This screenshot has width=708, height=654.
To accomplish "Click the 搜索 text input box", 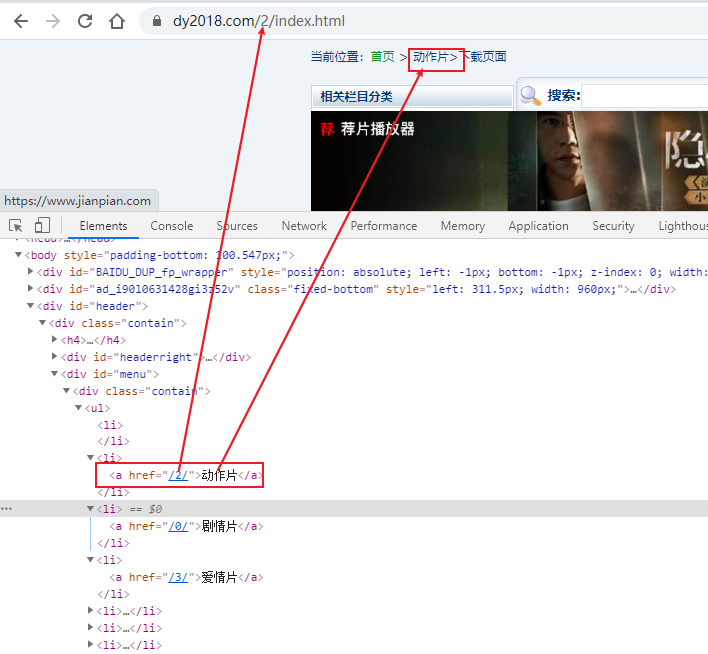I will pos(644,96).
